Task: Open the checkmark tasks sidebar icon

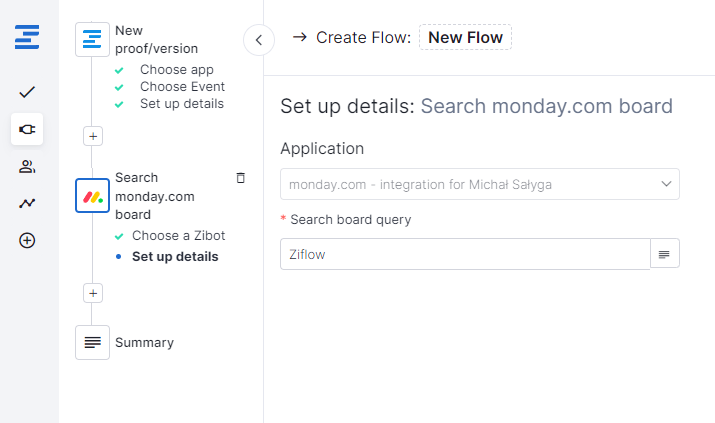Action: tap(28, 92)
